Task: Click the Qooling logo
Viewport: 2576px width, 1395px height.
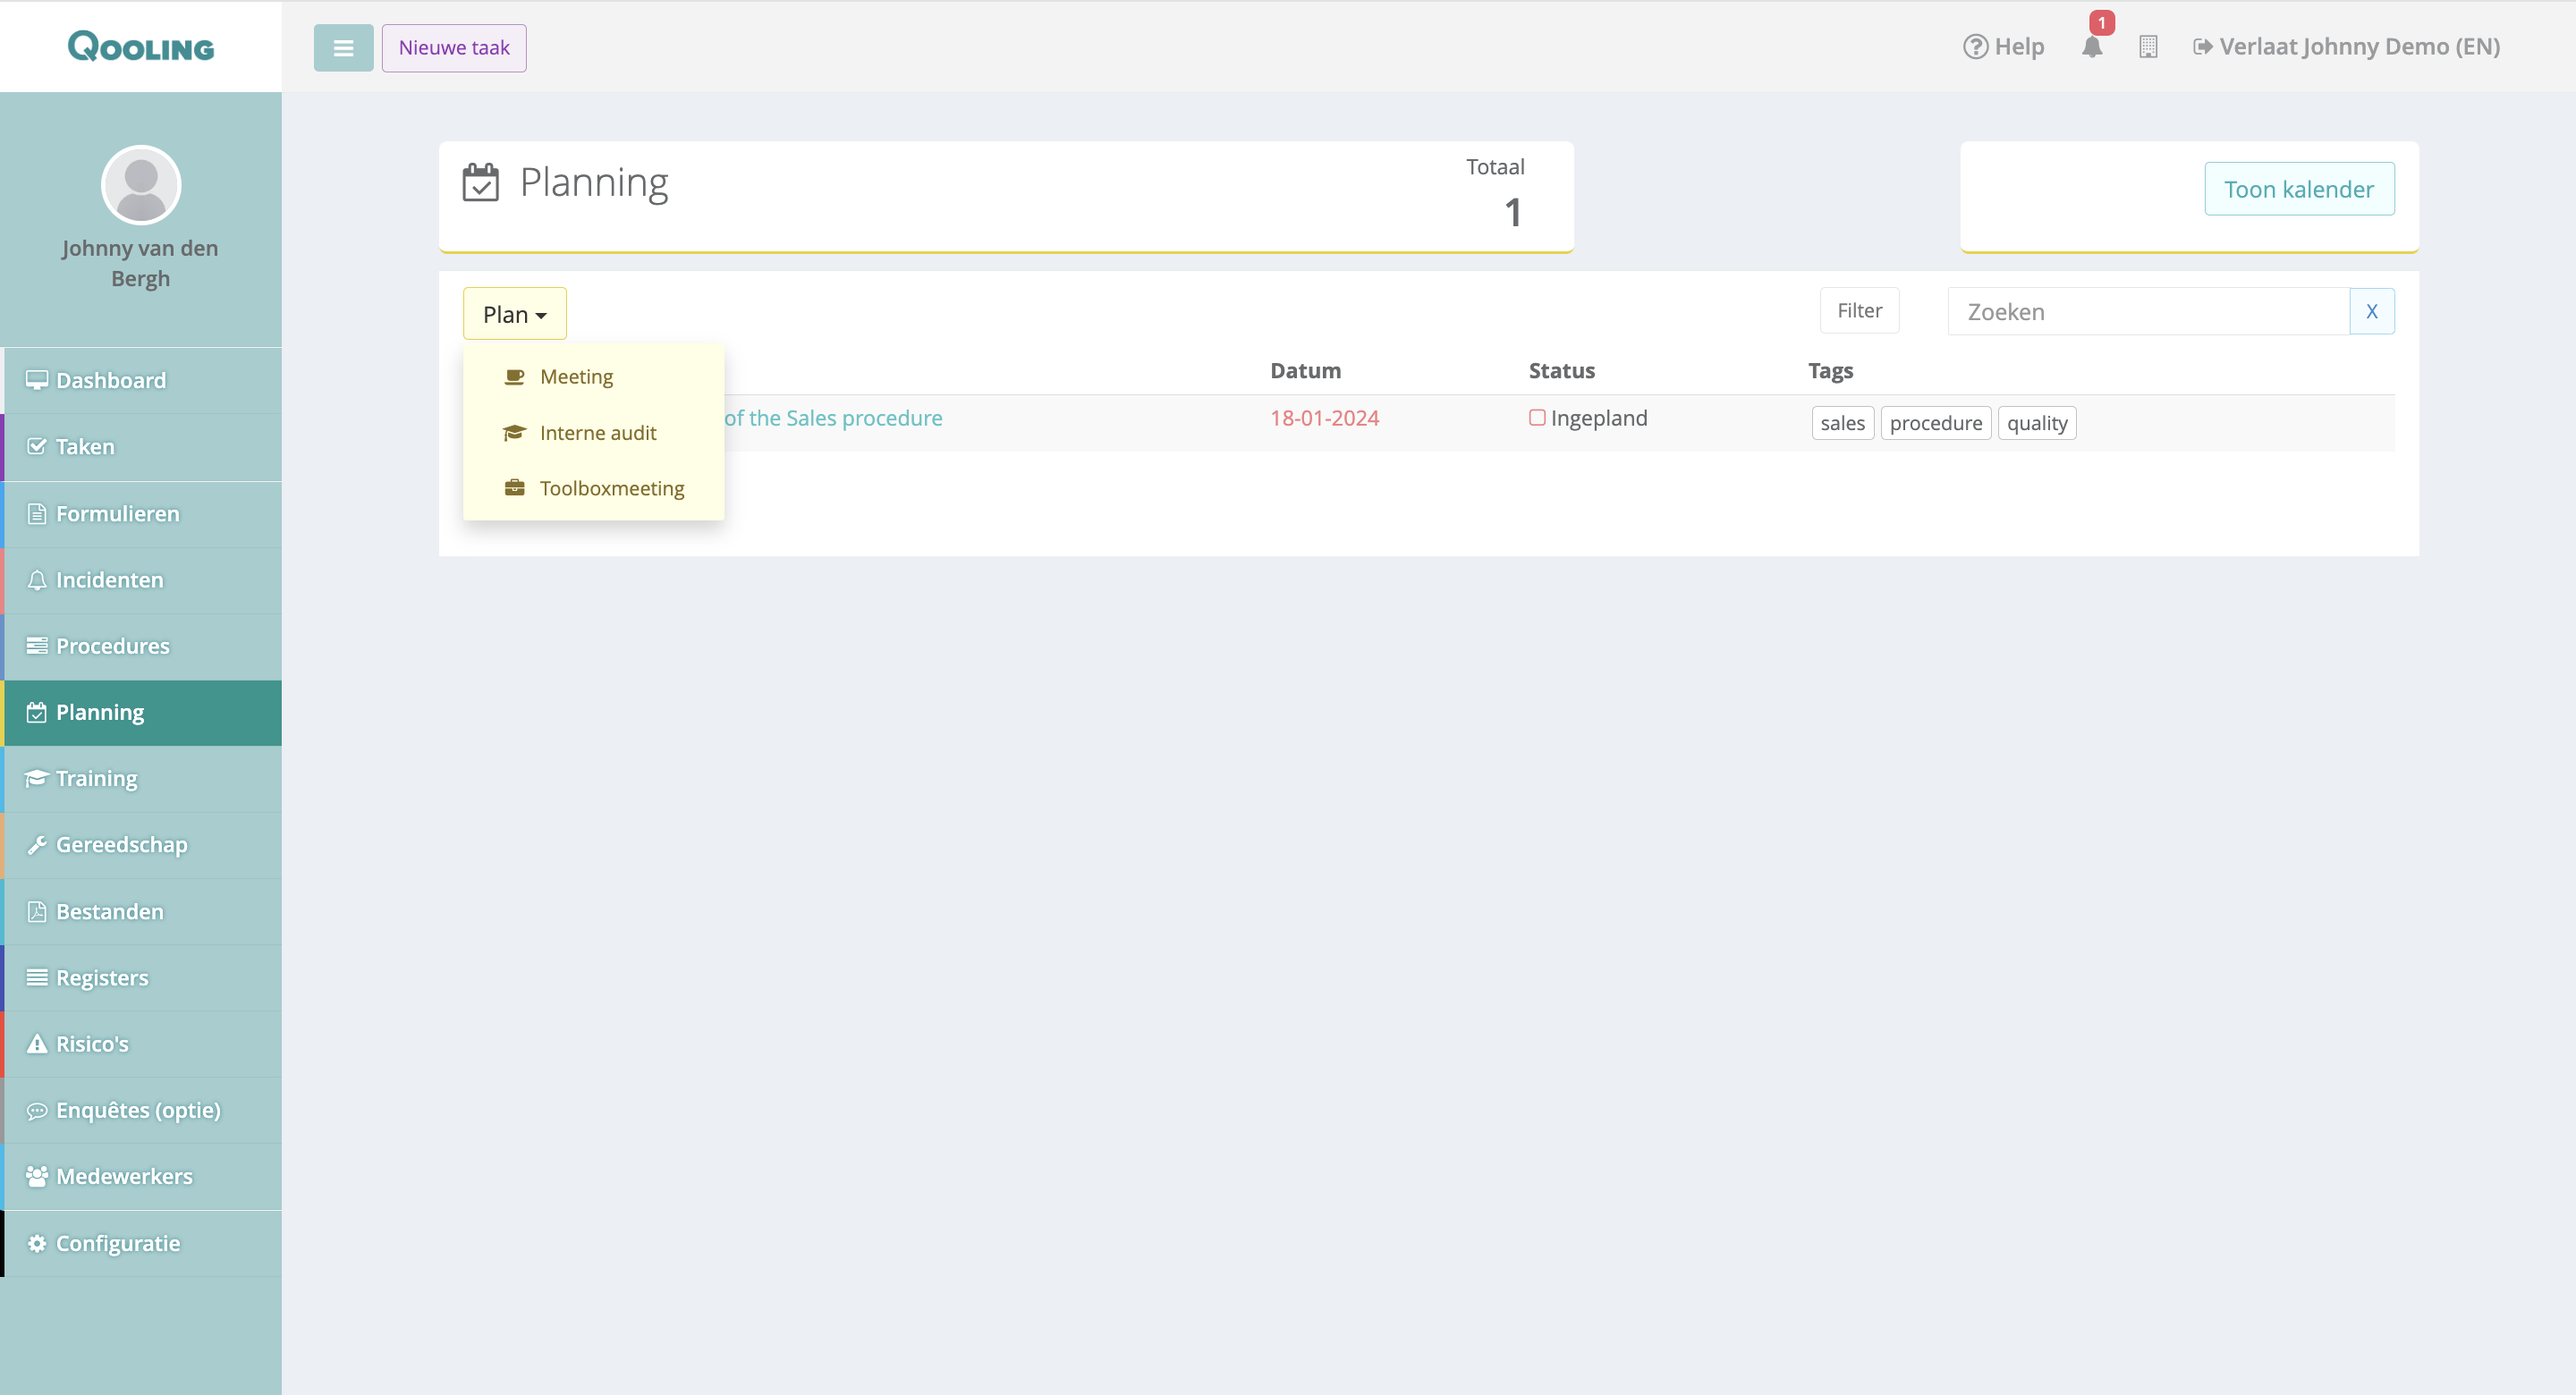Action: coord(141,46)
